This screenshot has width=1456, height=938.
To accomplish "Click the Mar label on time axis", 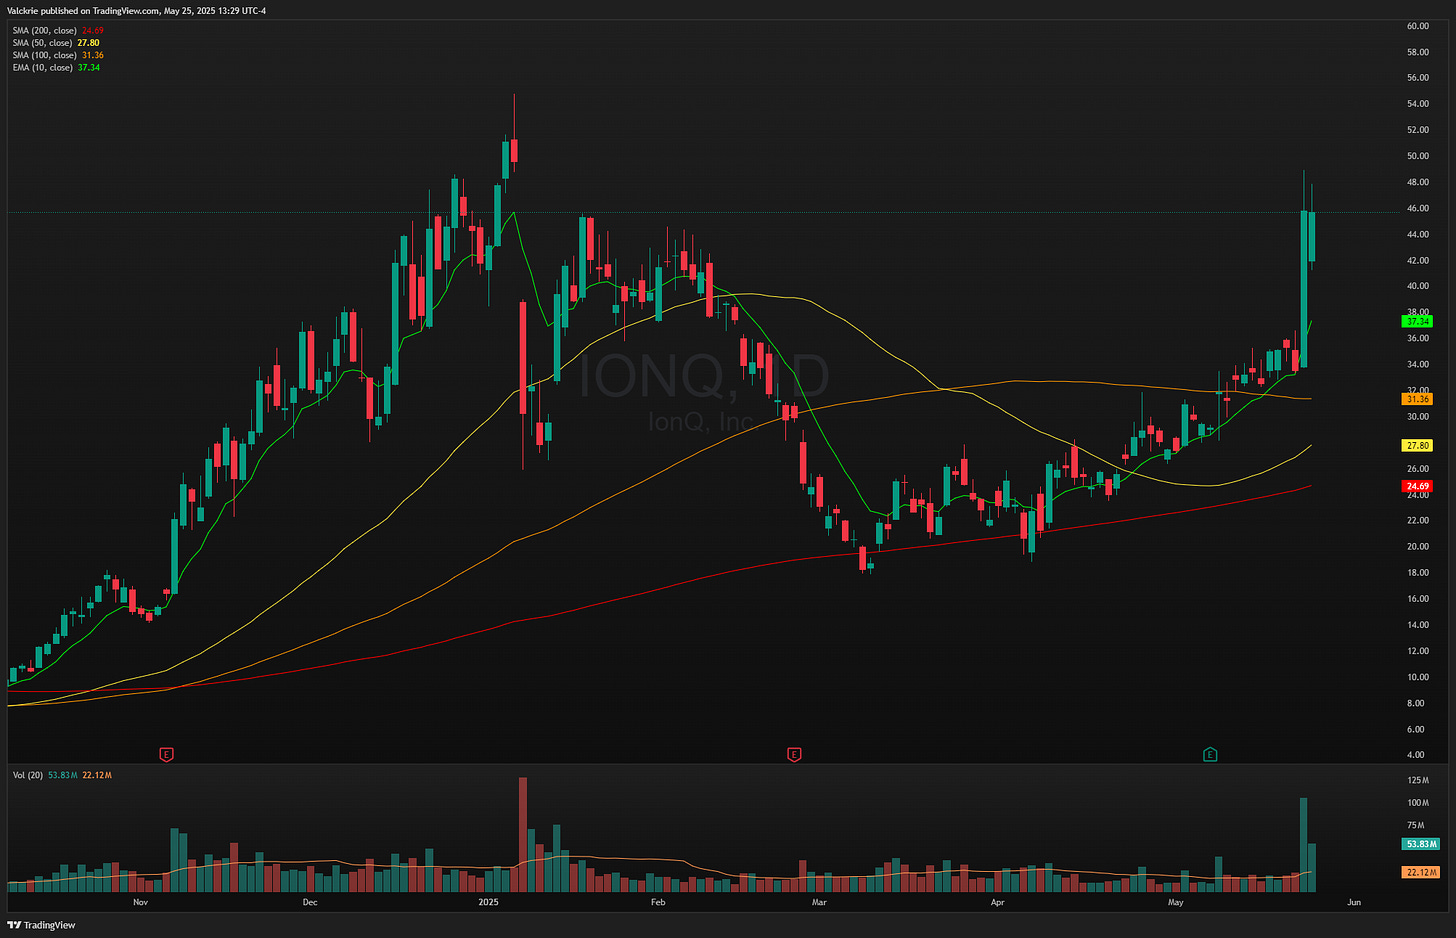I will pos(819,903).
